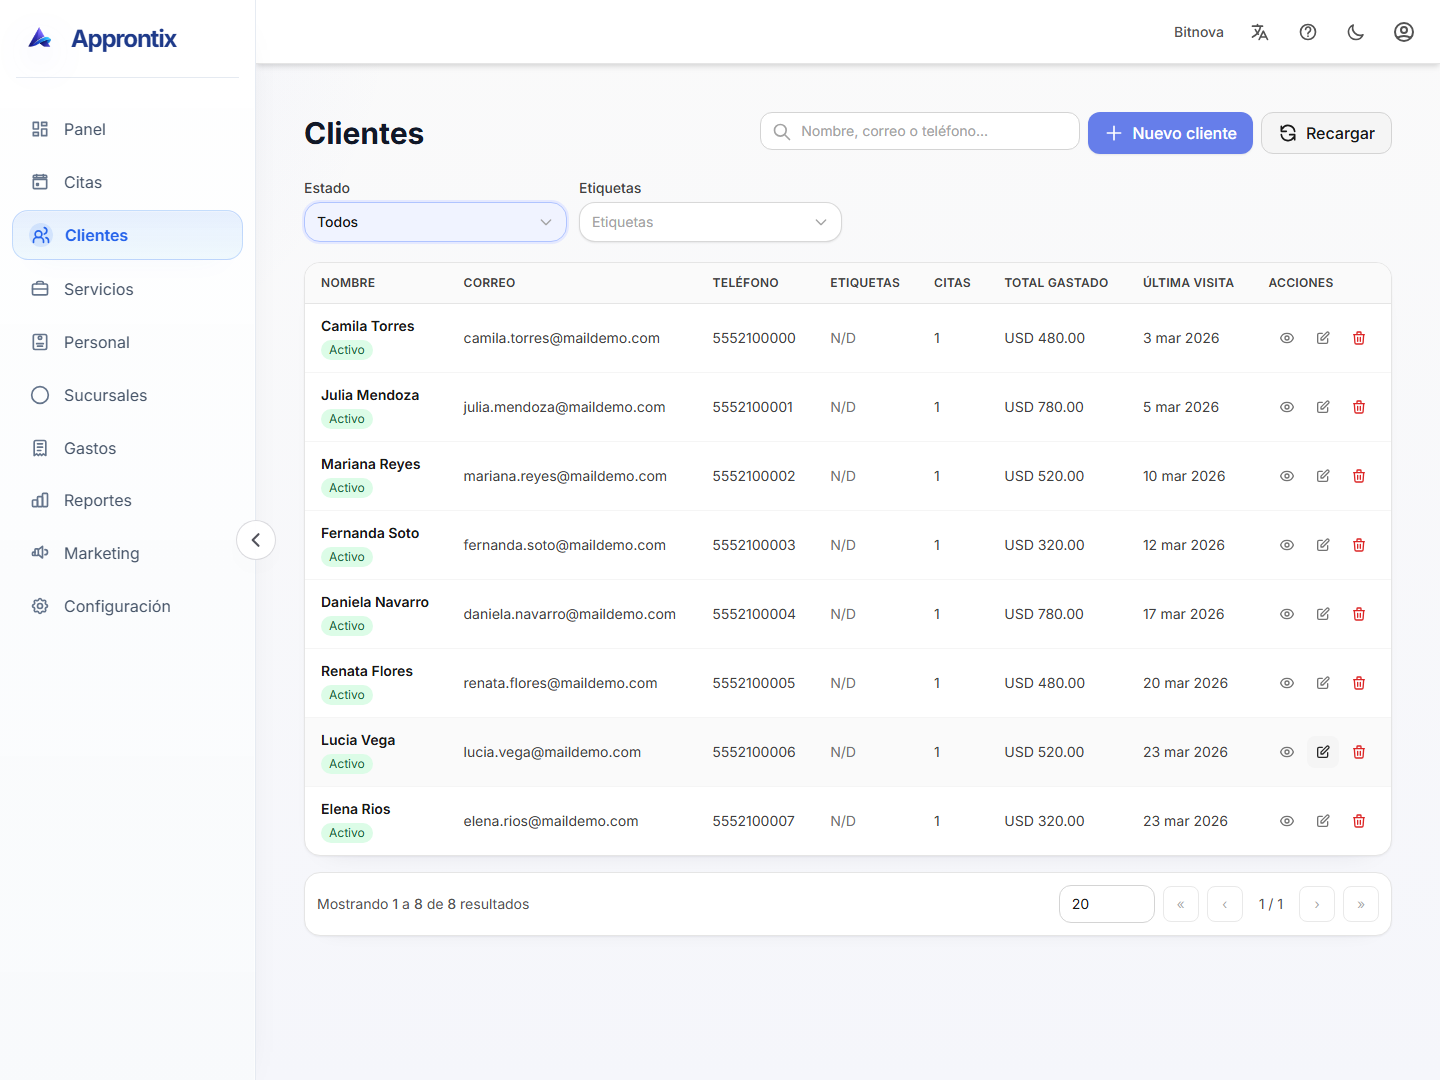Delete Daniela Navarro client
This screenshot has width=1440, height=1080.
point(1359,614)
